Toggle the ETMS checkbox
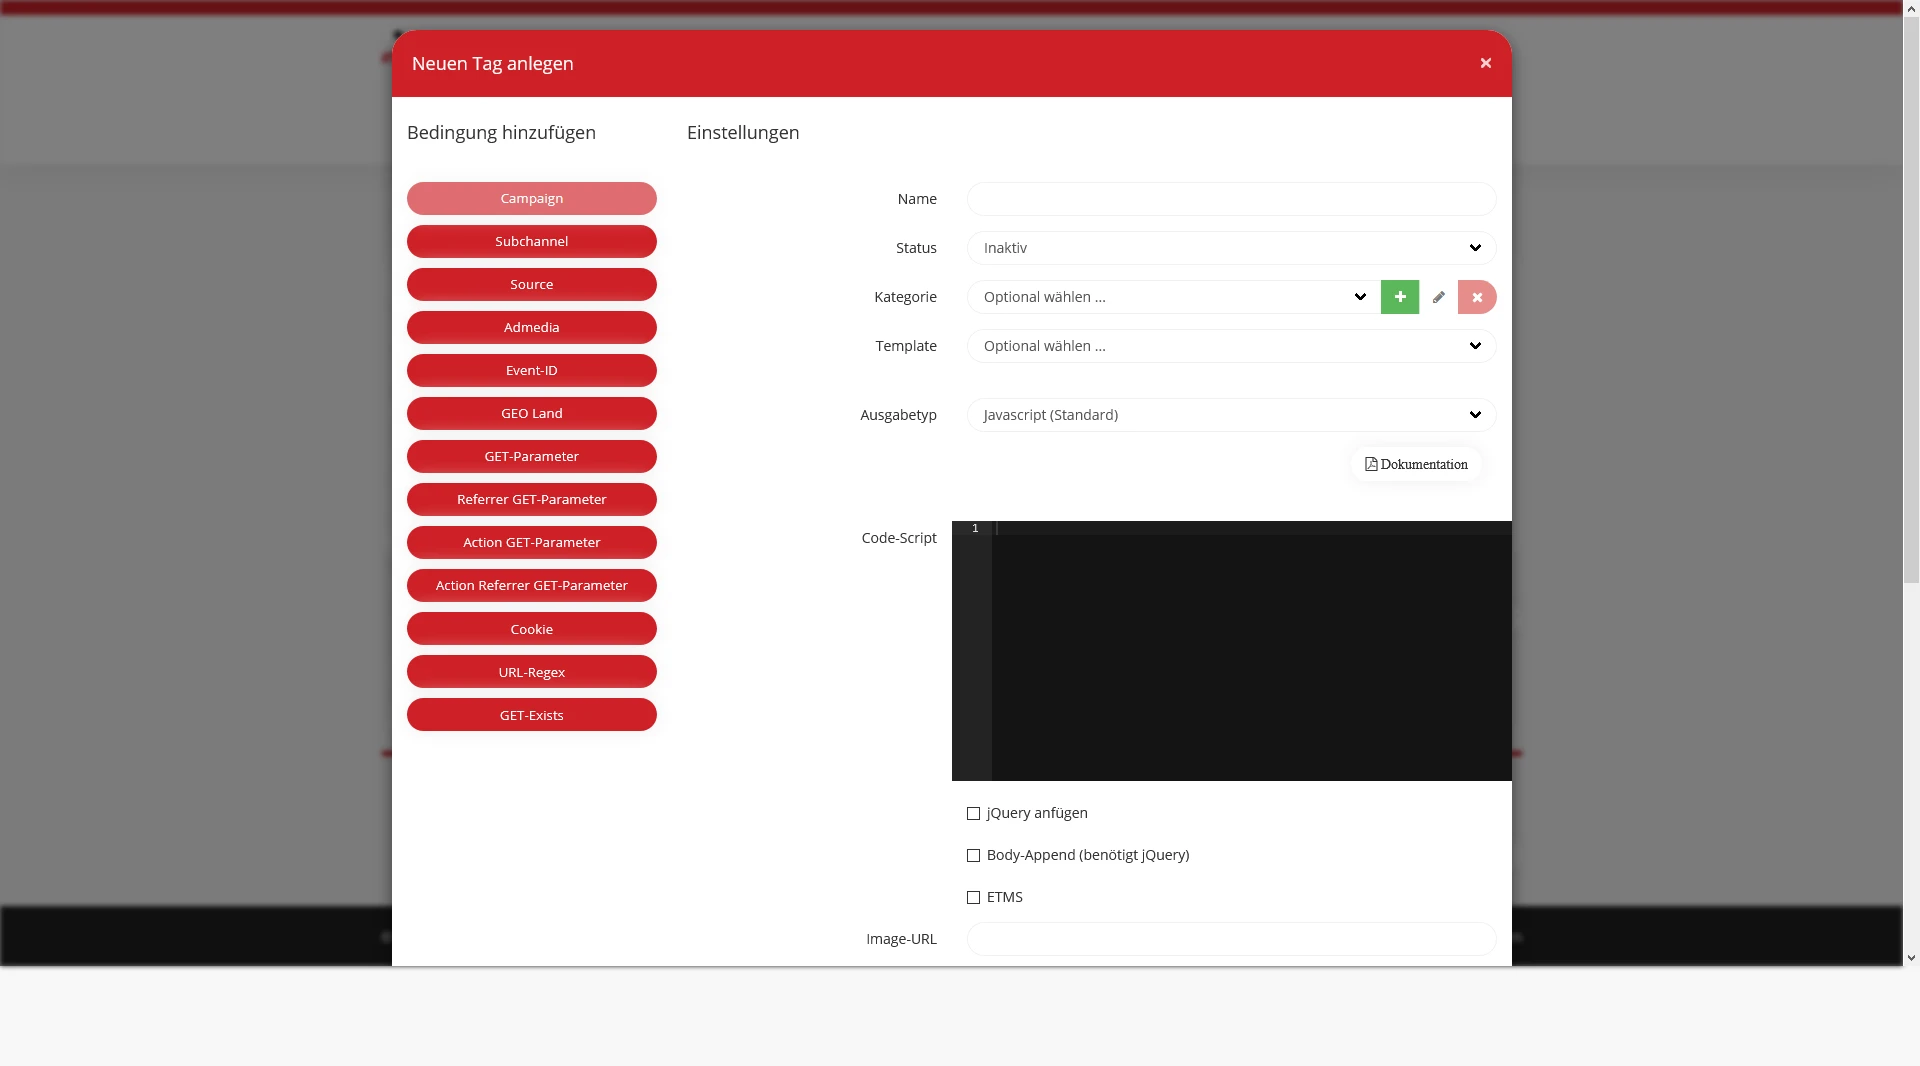The image size is (1920, 1066). coord(973,898)
